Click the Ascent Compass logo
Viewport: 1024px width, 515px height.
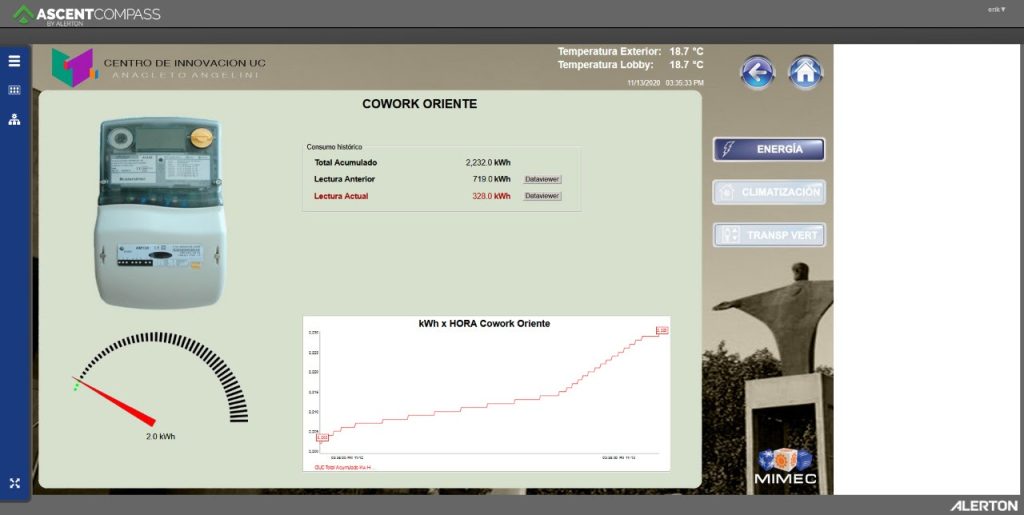(x=86, y=15)
